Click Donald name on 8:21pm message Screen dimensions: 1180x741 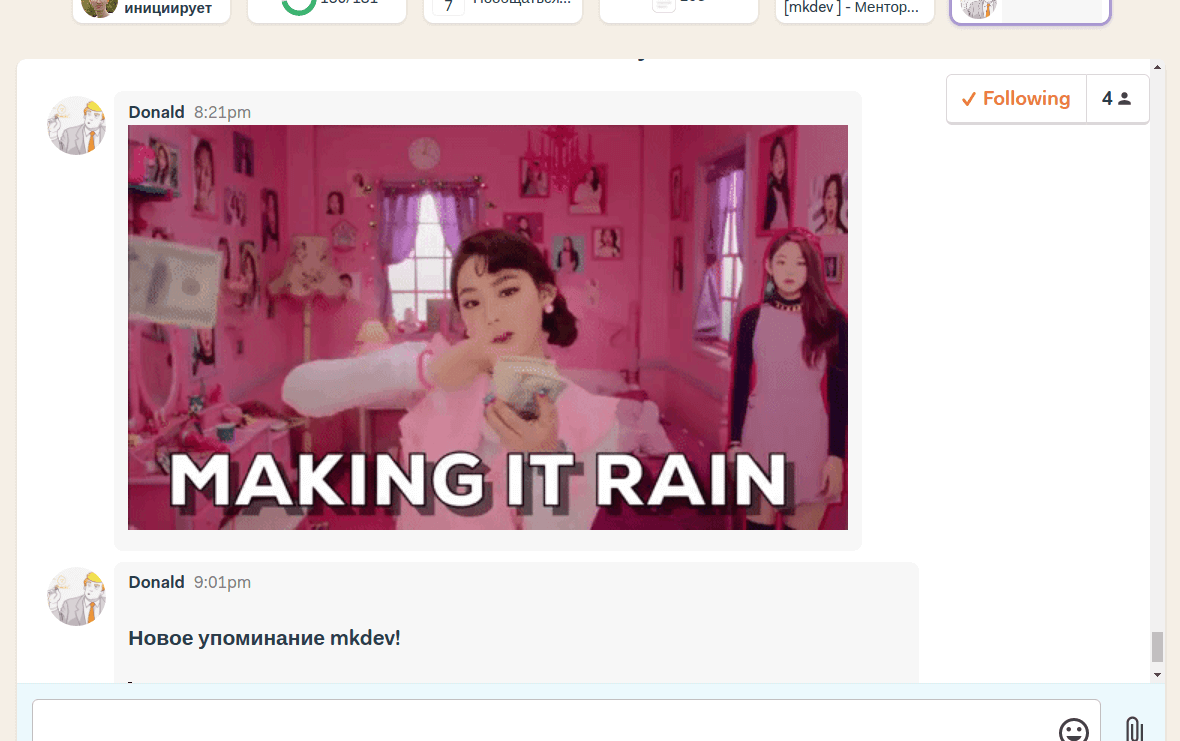(x=157, y=112)
